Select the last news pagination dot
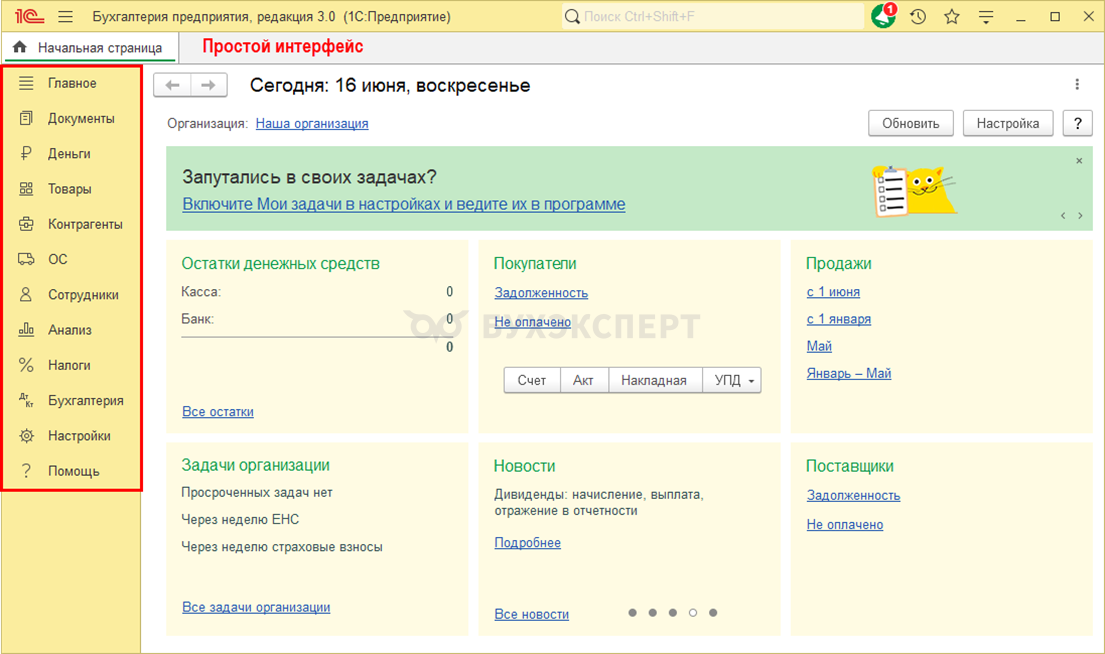 pyautogui.click(x=713, y=612)
